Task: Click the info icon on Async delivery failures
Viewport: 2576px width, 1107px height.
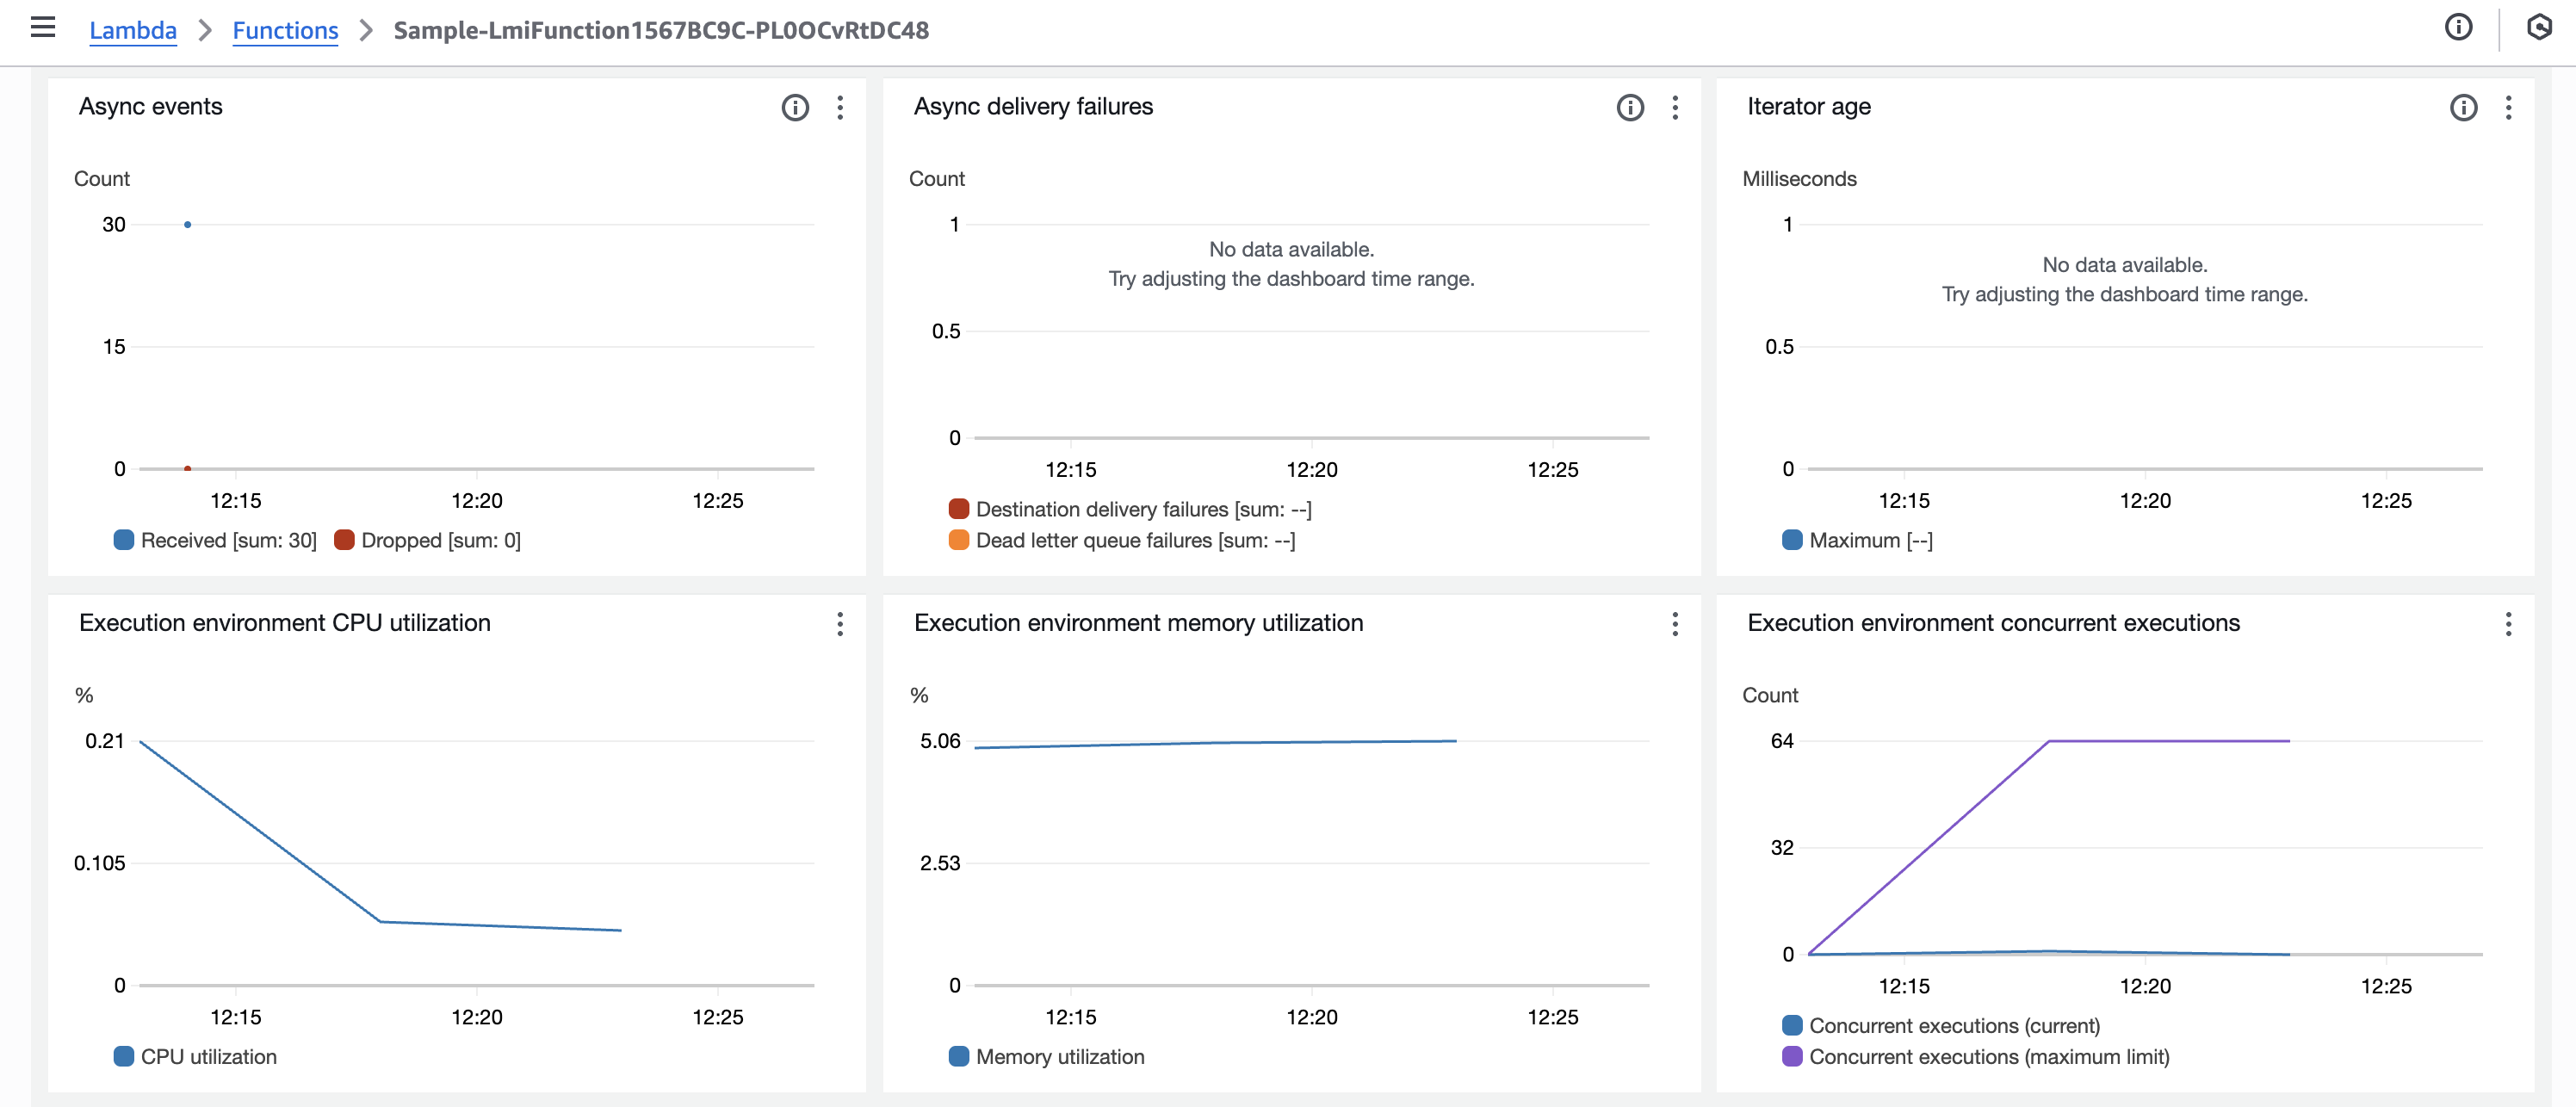Action: click(1629, 108)
